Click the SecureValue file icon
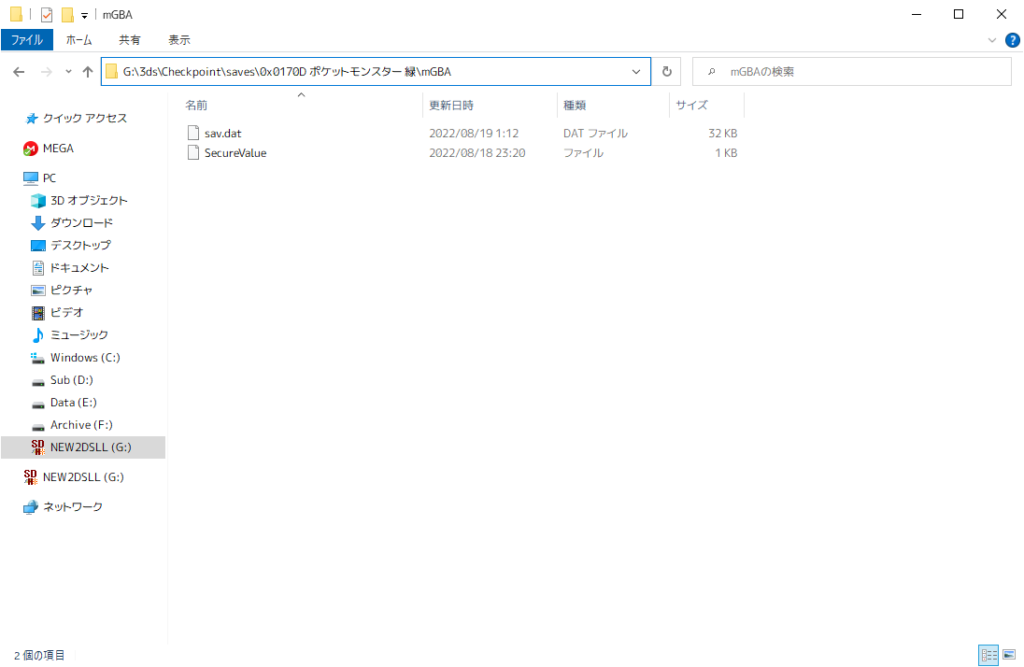1024x667 pixels. 193,153
